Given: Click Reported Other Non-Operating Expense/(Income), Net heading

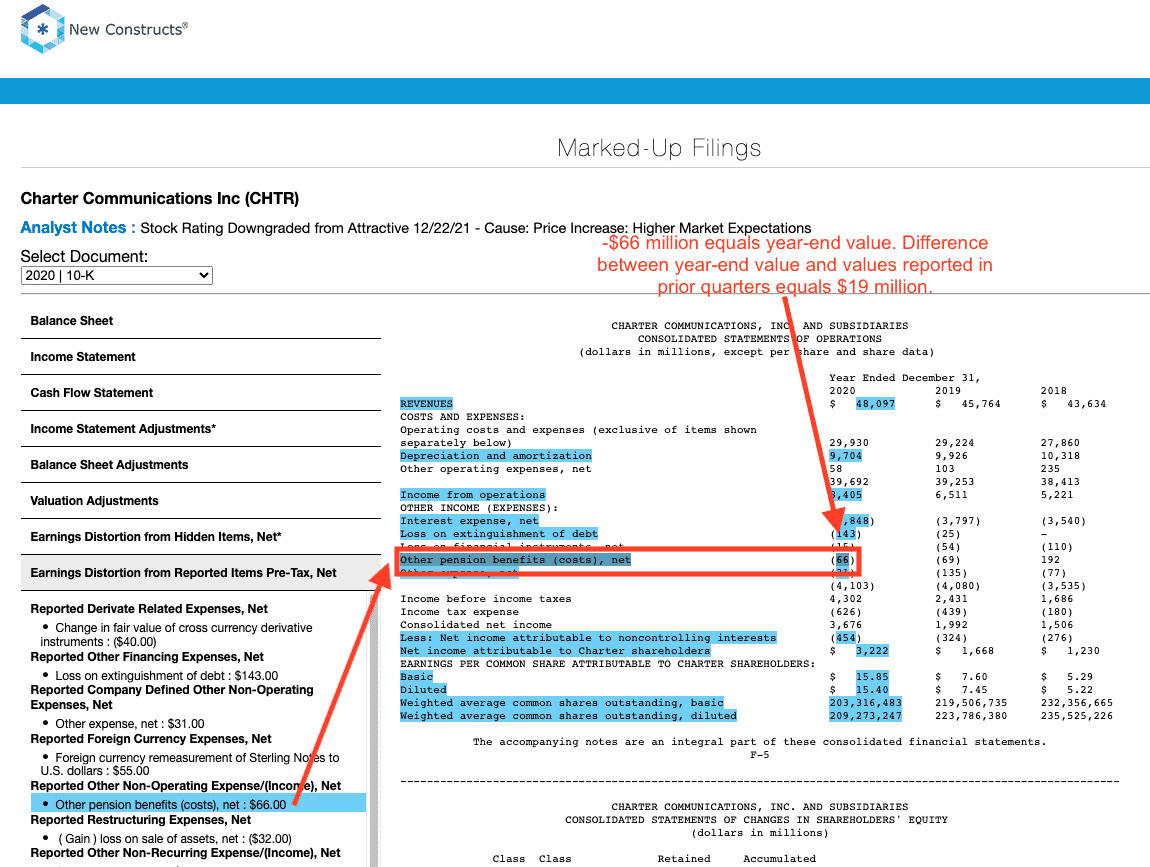Looking at the screenshot, I should tap(186, 786).
